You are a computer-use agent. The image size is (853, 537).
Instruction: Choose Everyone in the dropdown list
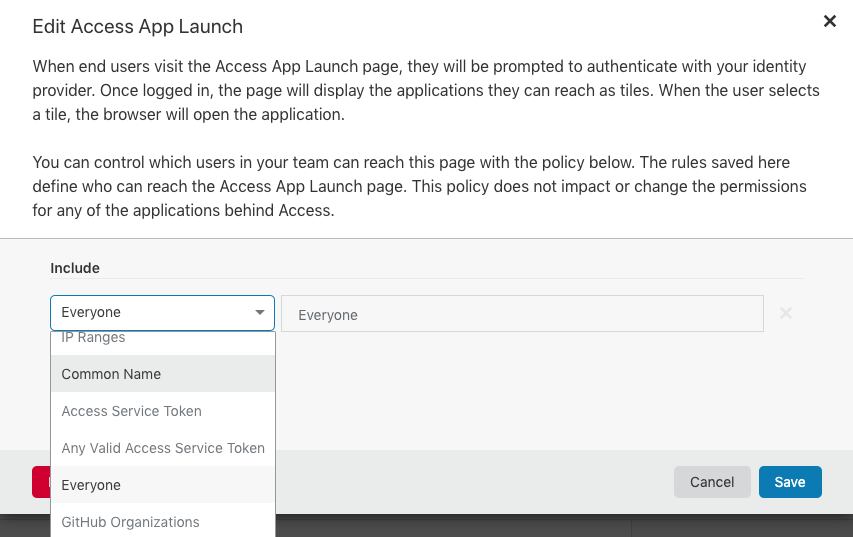point(163,485)
